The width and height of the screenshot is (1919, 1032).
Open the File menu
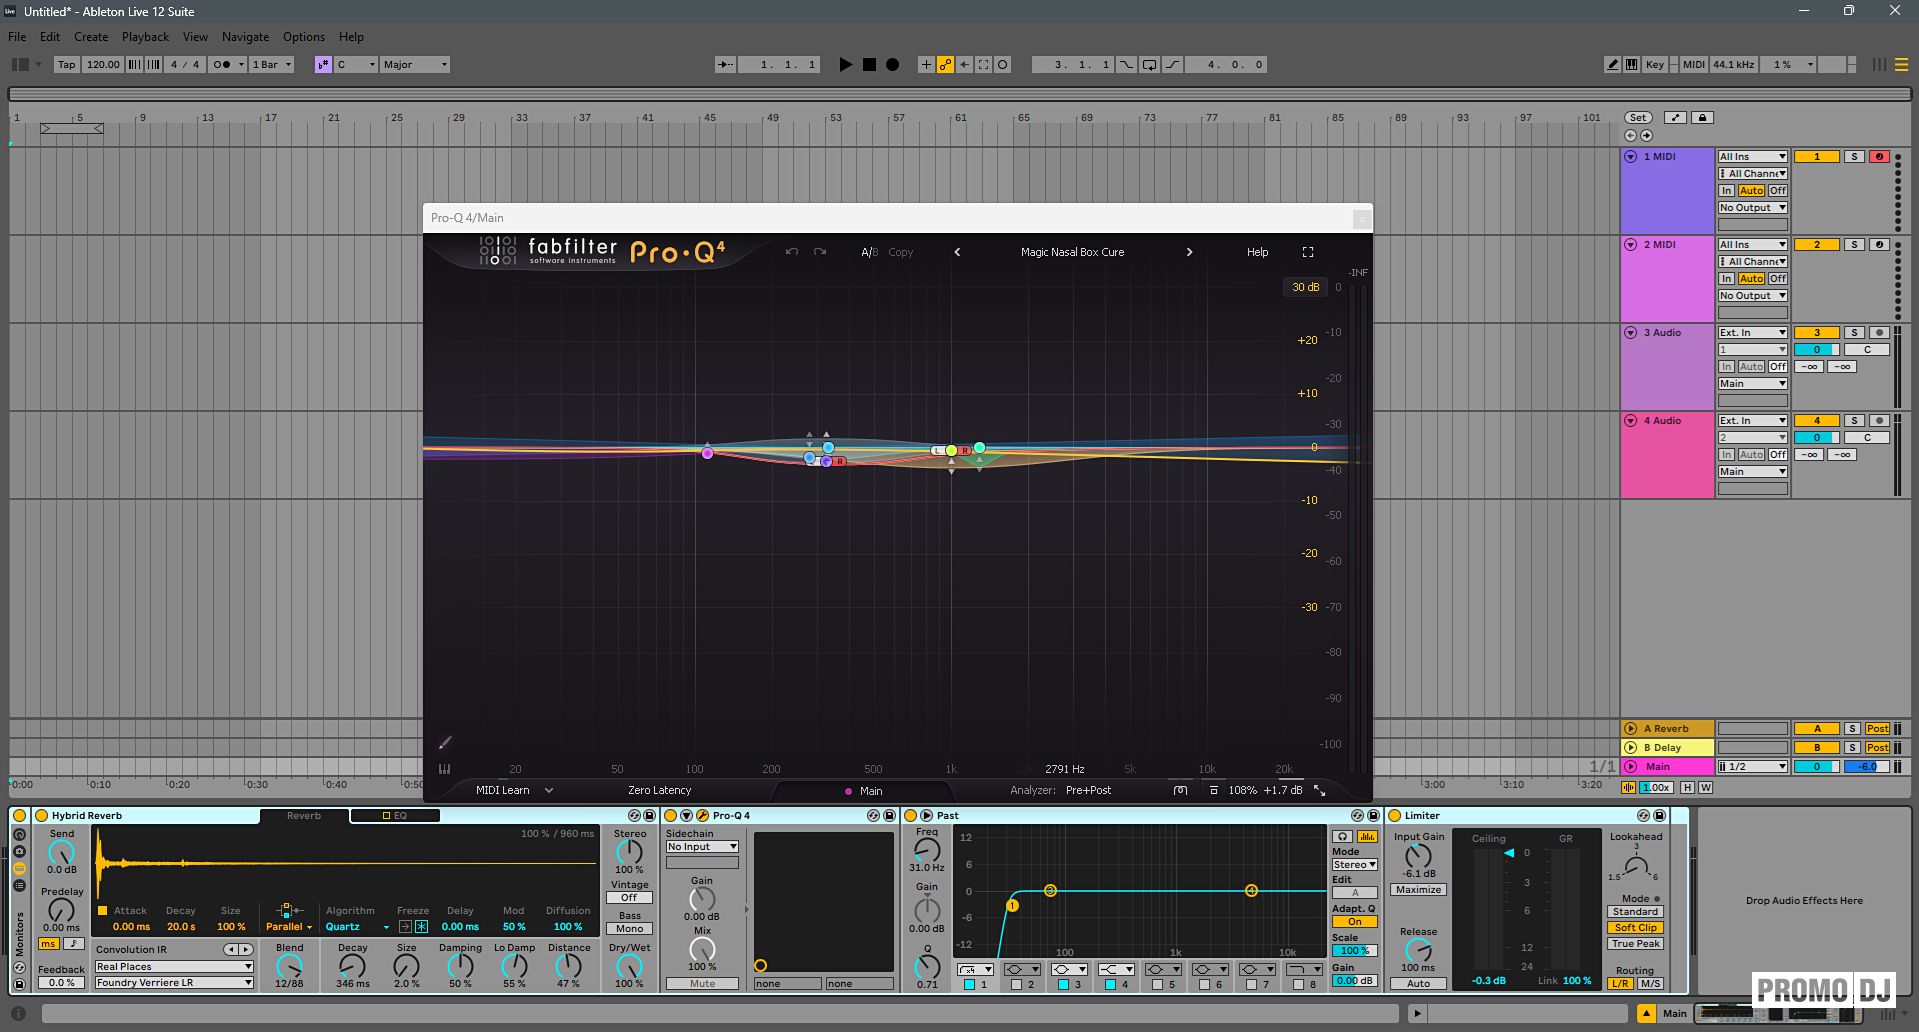pyautogui.click(x=17, y=37)
